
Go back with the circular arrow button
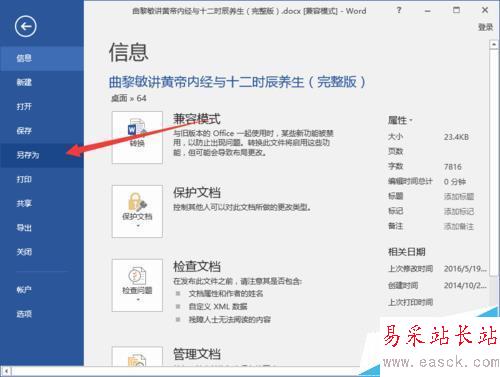click(25, 26)
